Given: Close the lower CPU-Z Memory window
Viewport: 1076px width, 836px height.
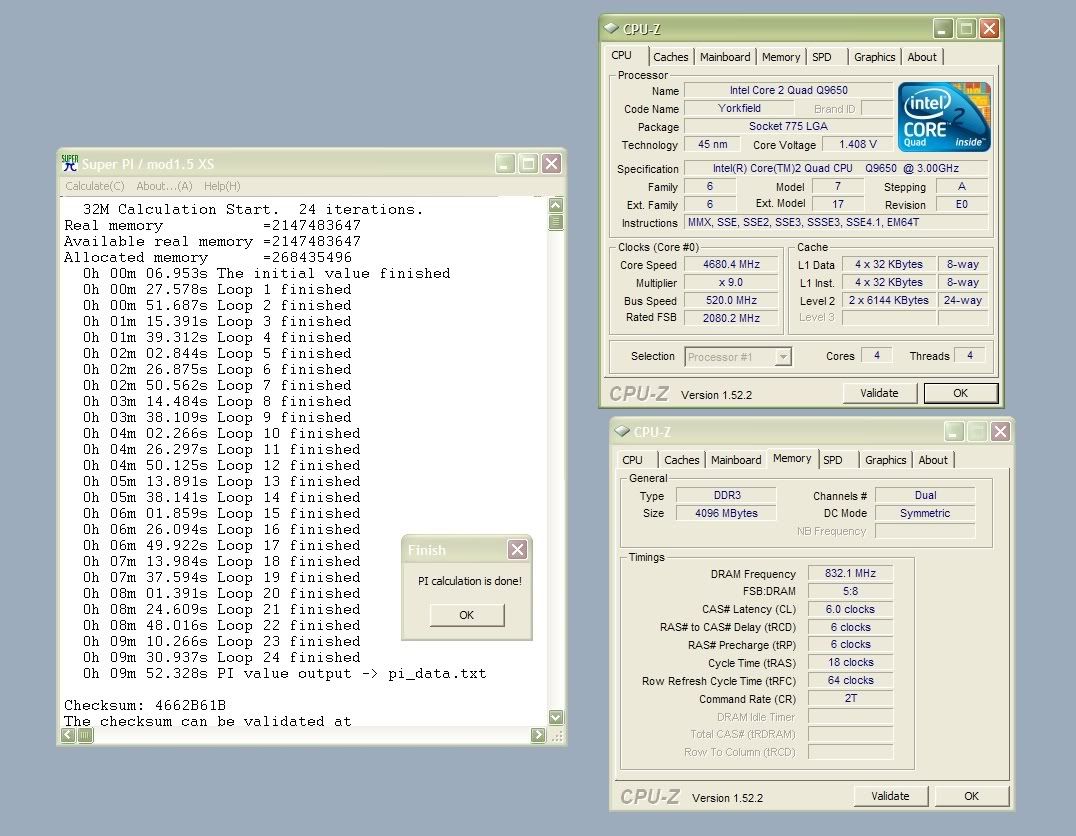Looking at the screenshot, I should (x=1001, y=431).
